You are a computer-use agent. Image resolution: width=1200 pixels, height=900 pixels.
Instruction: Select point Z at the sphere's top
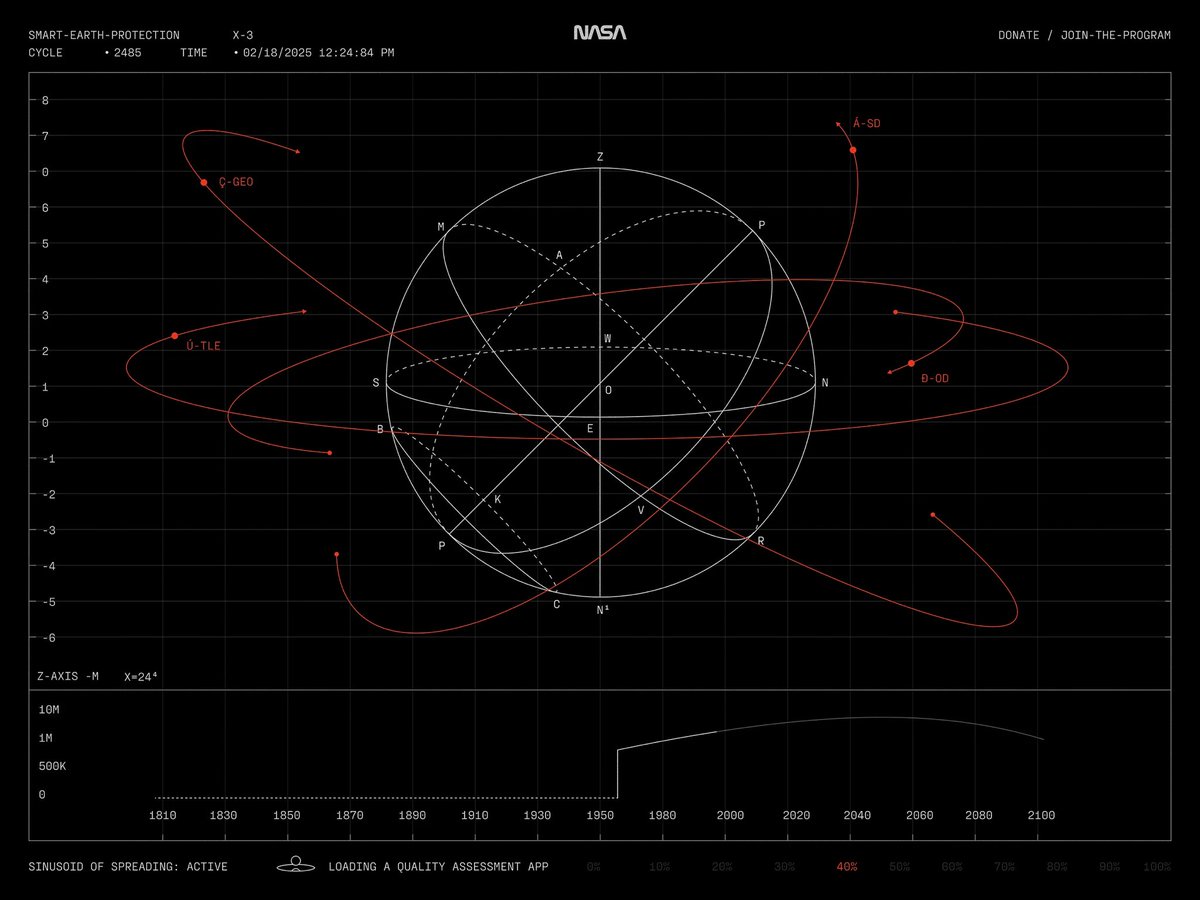tap(600, 157)
